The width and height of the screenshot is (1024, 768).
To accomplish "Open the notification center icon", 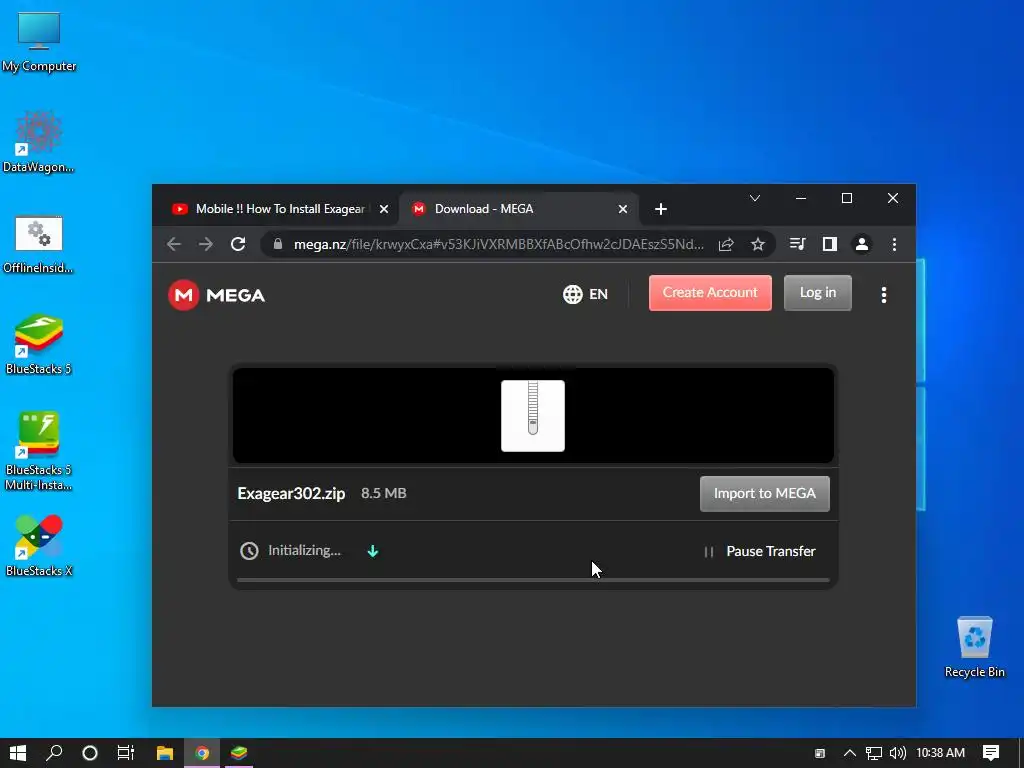I will pyautogui.click(x=991, y=753).
